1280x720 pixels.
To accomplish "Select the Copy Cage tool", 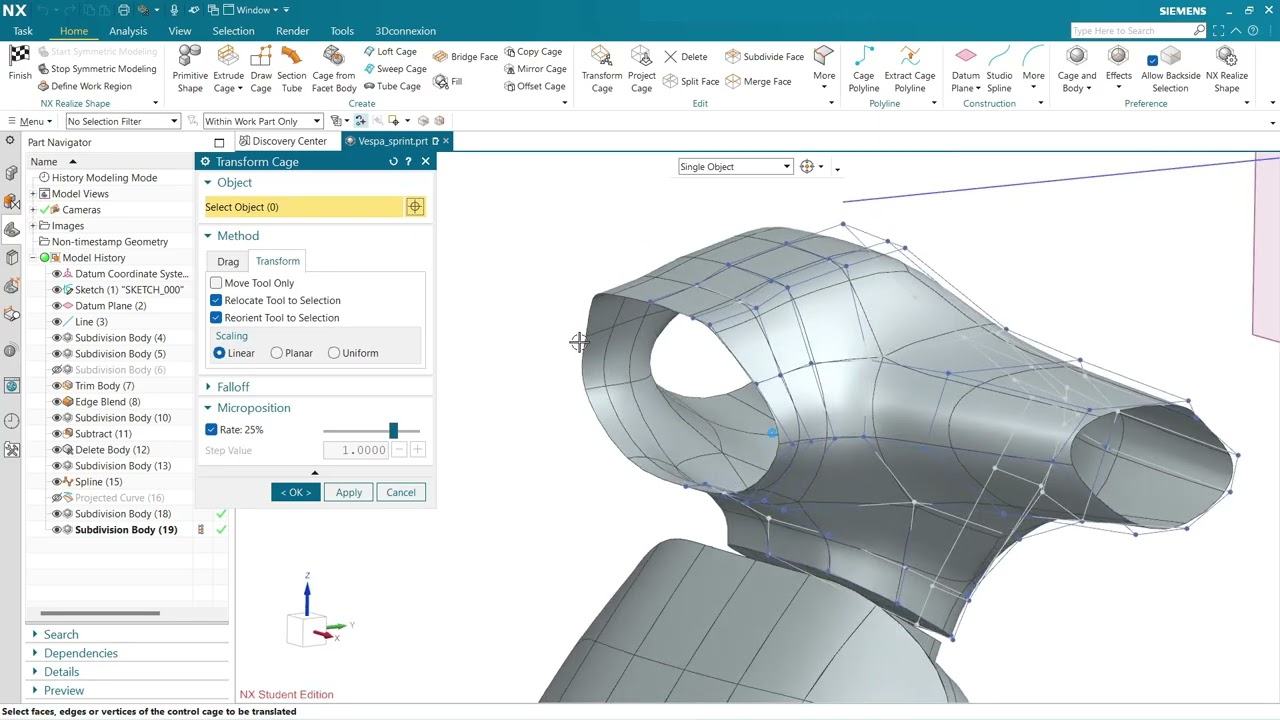I will 533,52.
